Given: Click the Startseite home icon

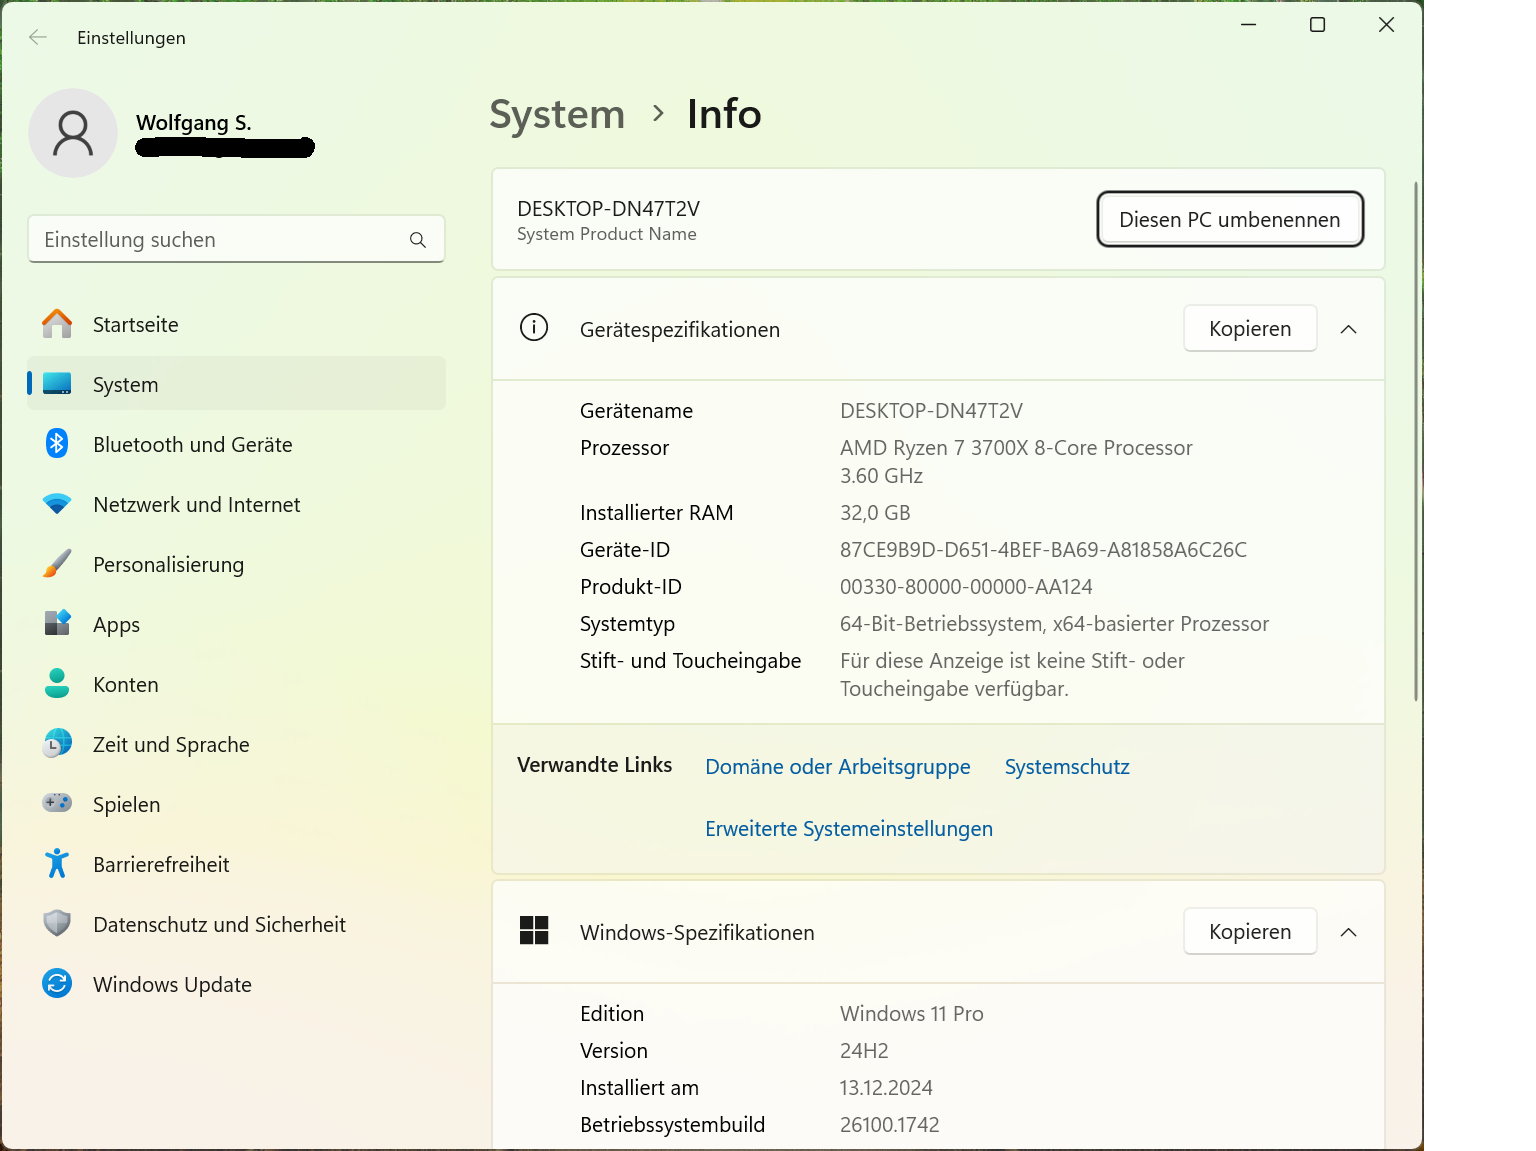Looking at the screenshot, I should [x=57, y=324].
